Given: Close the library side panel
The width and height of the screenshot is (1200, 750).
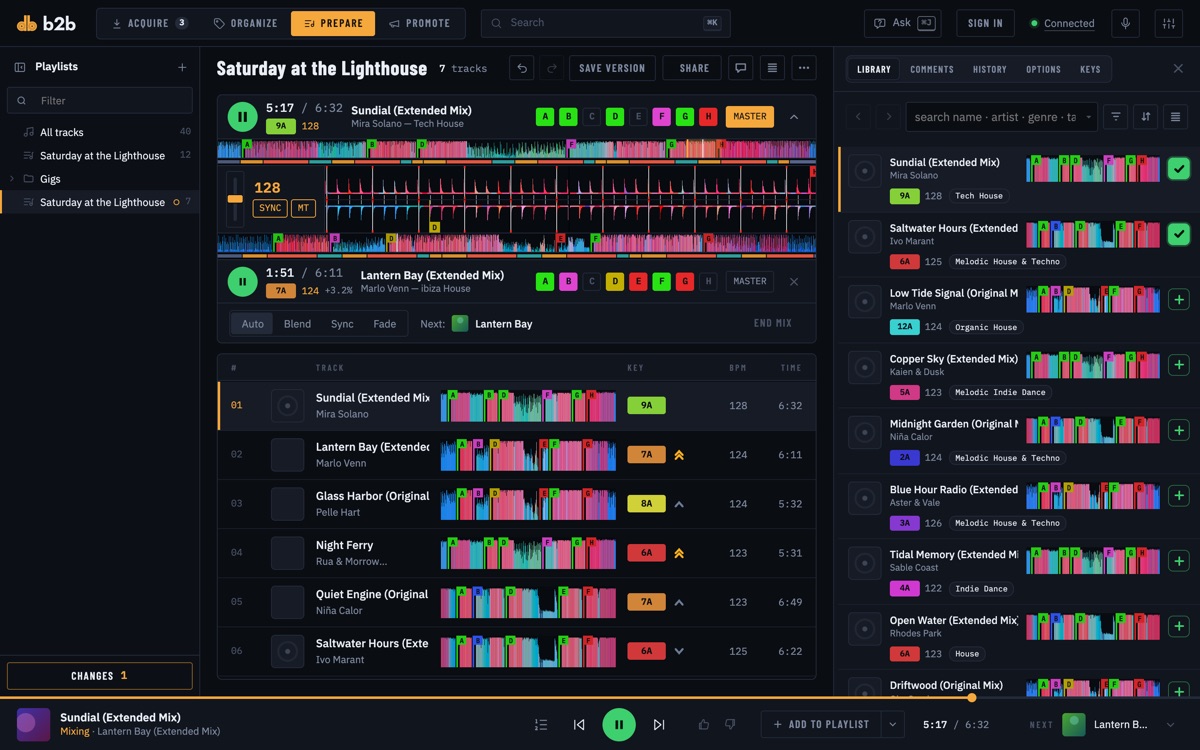Looking at the screenshot, I should tap(1178, 68).
